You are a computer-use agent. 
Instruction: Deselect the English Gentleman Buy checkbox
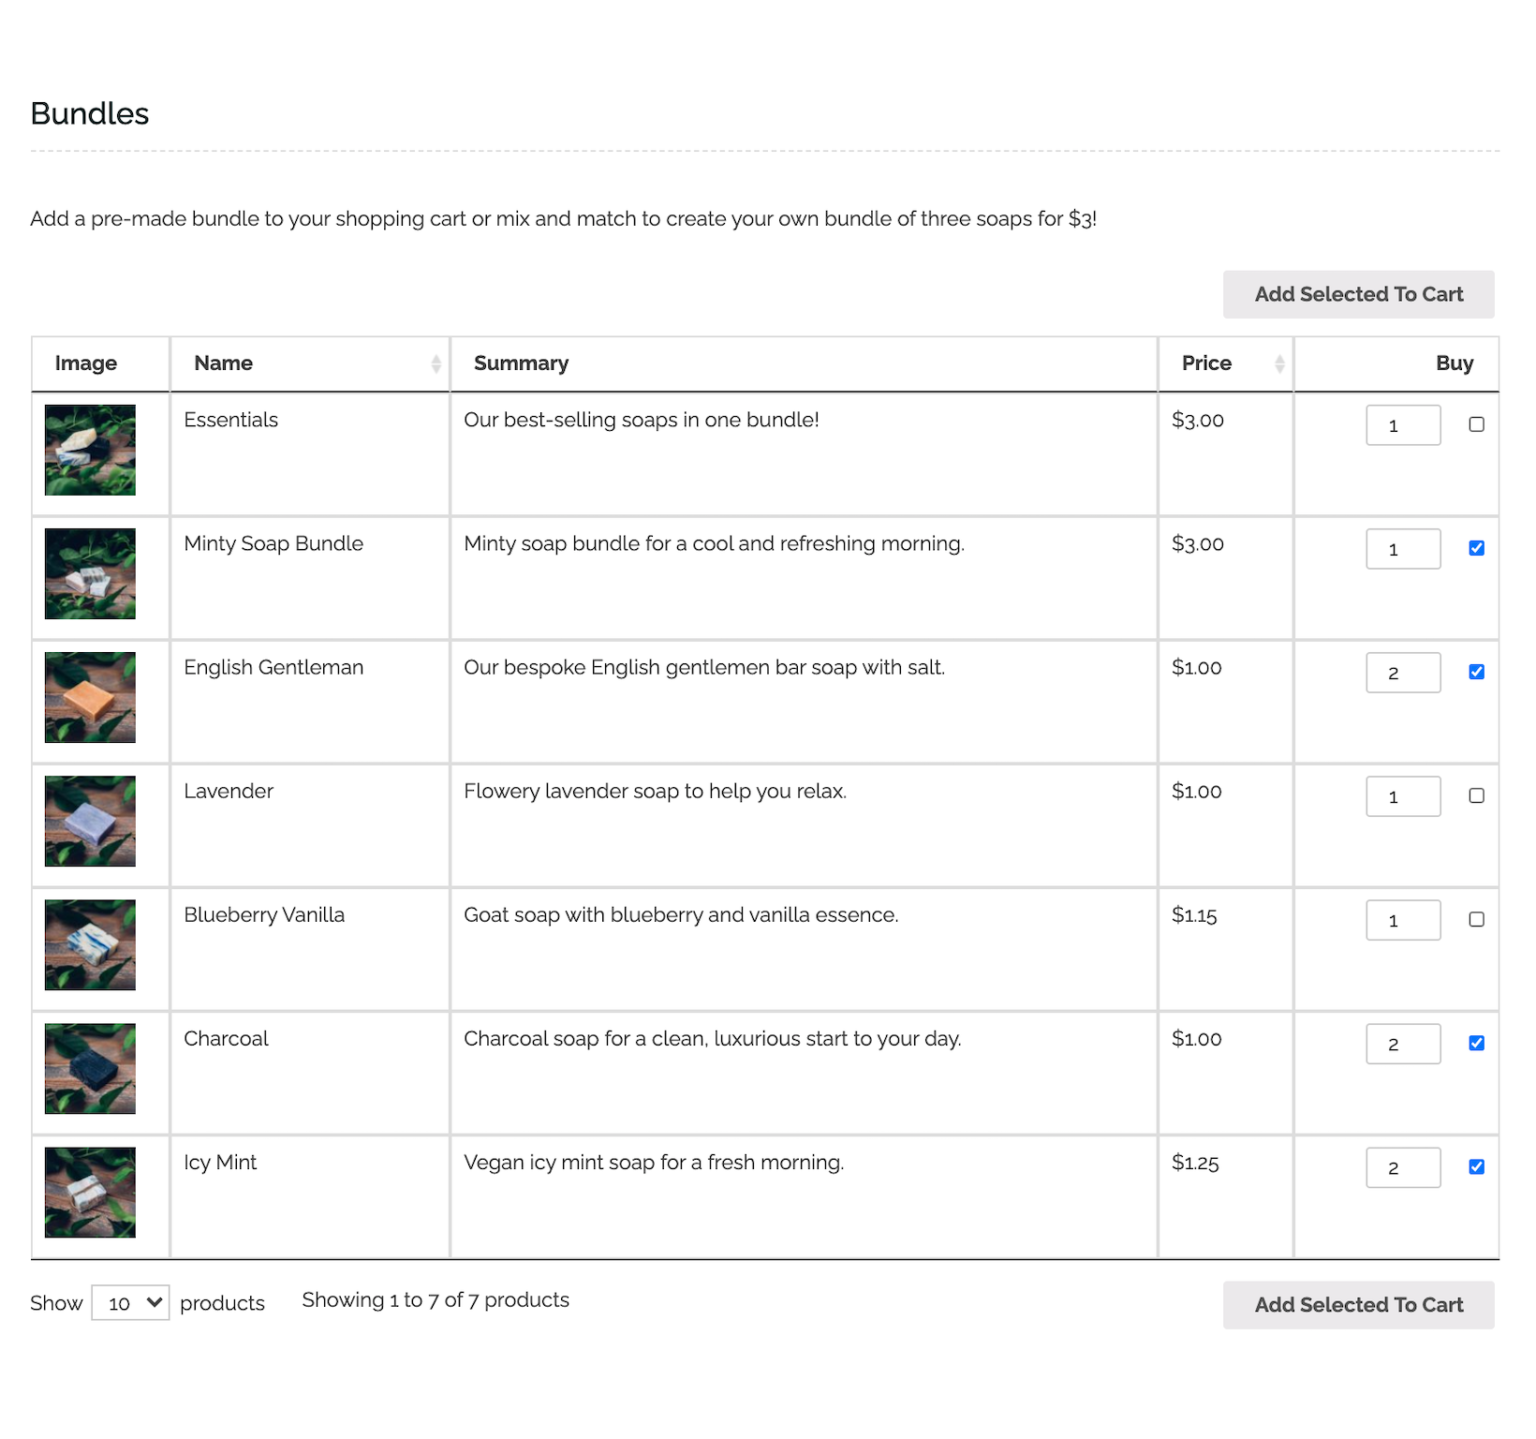(x=1475, y=671)
